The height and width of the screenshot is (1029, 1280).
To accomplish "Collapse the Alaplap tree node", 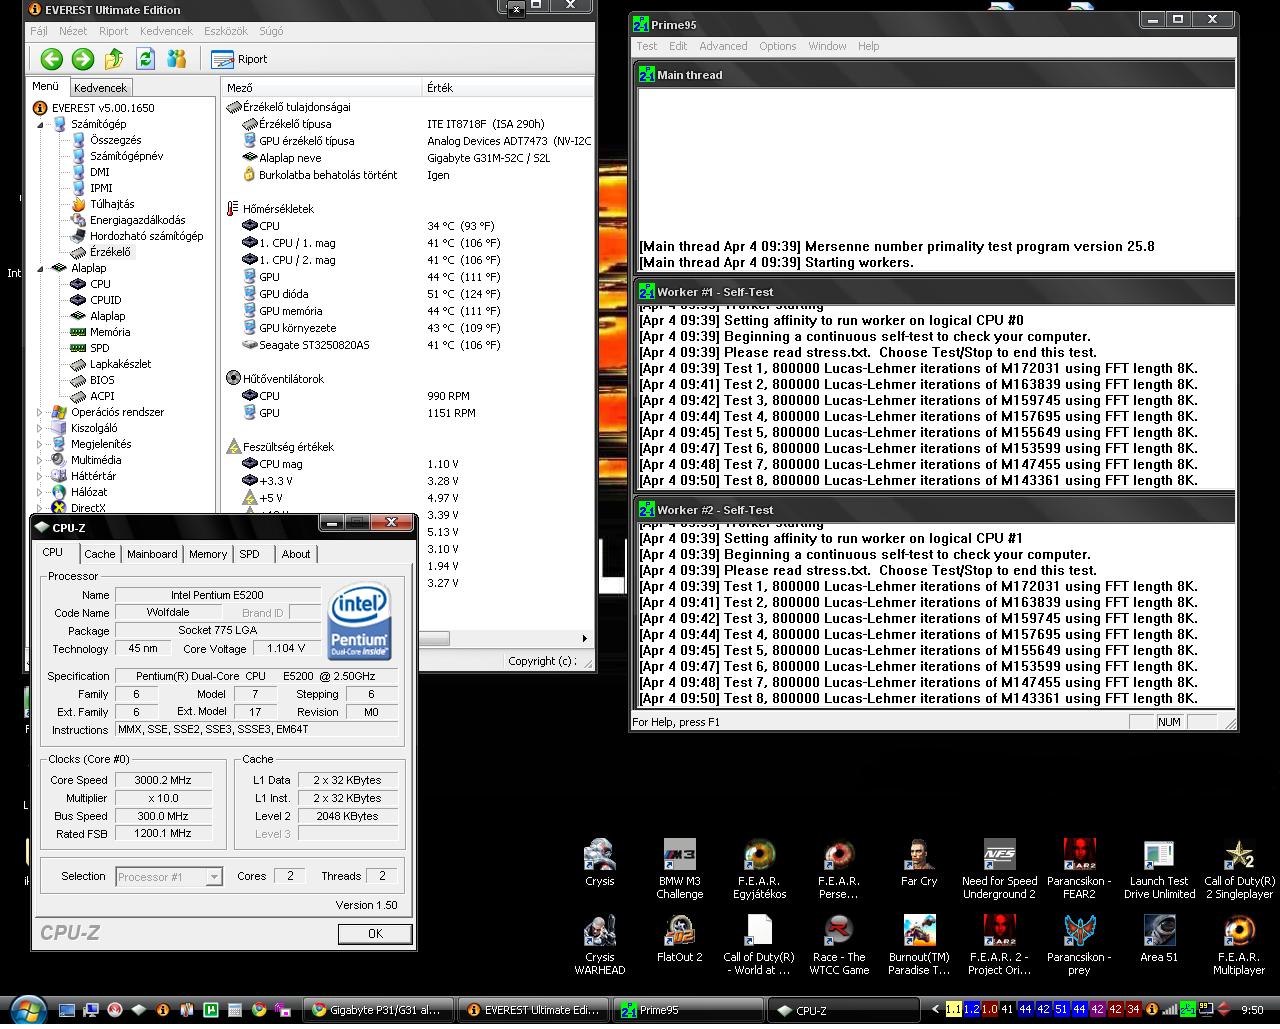I will coord(41,268).
